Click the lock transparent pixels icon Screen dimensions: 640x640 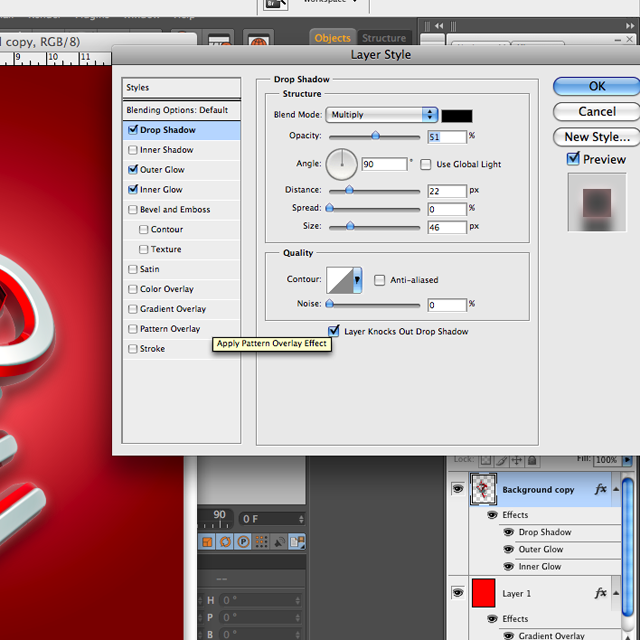[x=486, y=460]
